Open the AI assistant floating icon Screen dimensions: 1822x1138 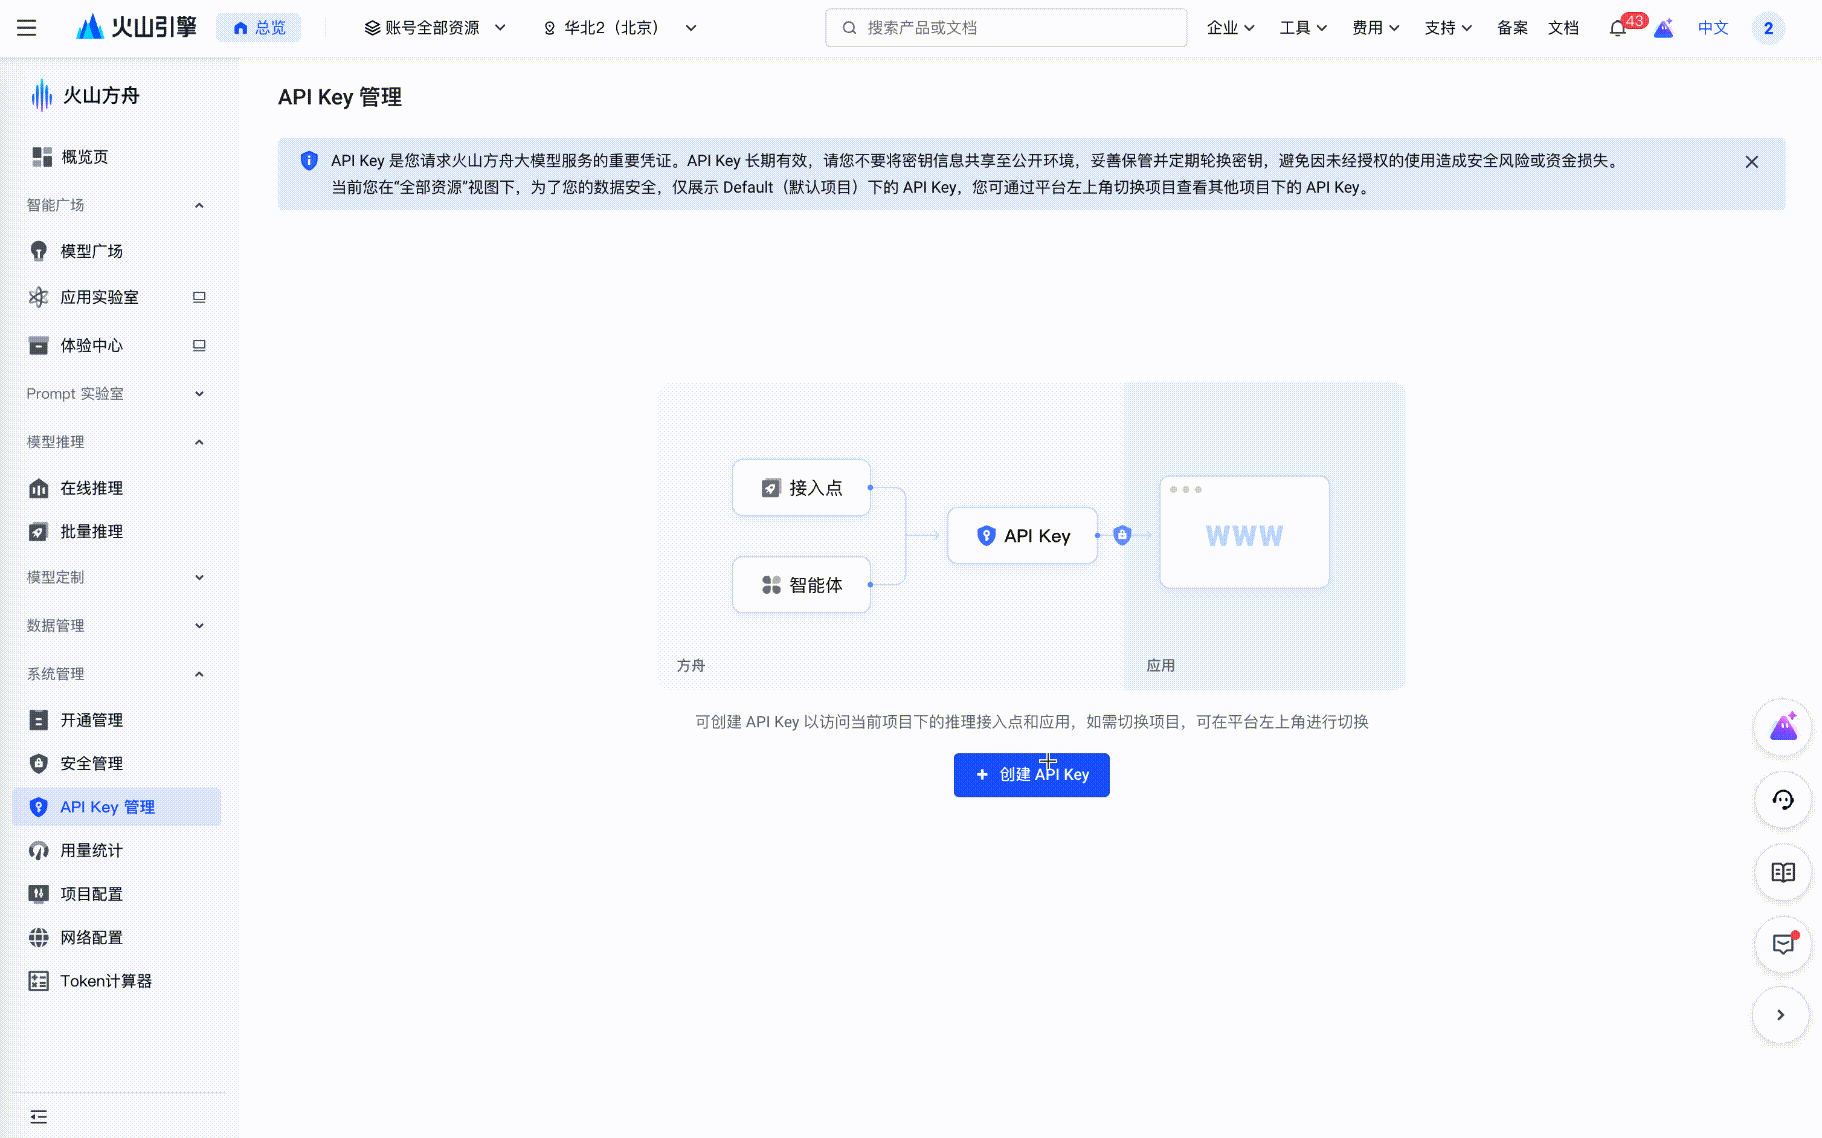1783,728
